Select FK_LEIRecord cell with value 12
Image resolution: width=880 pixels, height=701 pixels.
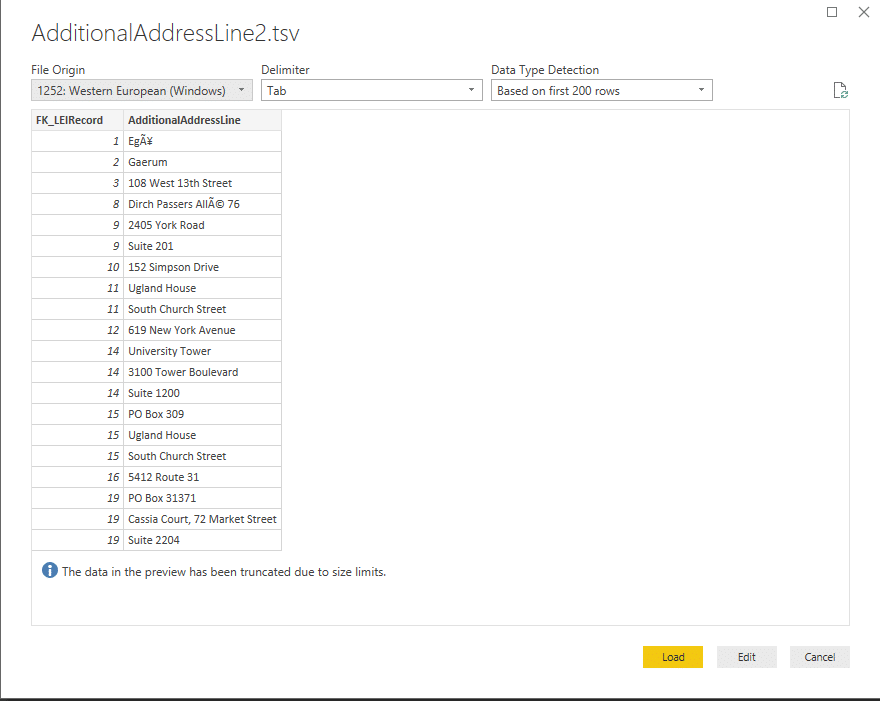pyautogui.click(x=77, y=330)
